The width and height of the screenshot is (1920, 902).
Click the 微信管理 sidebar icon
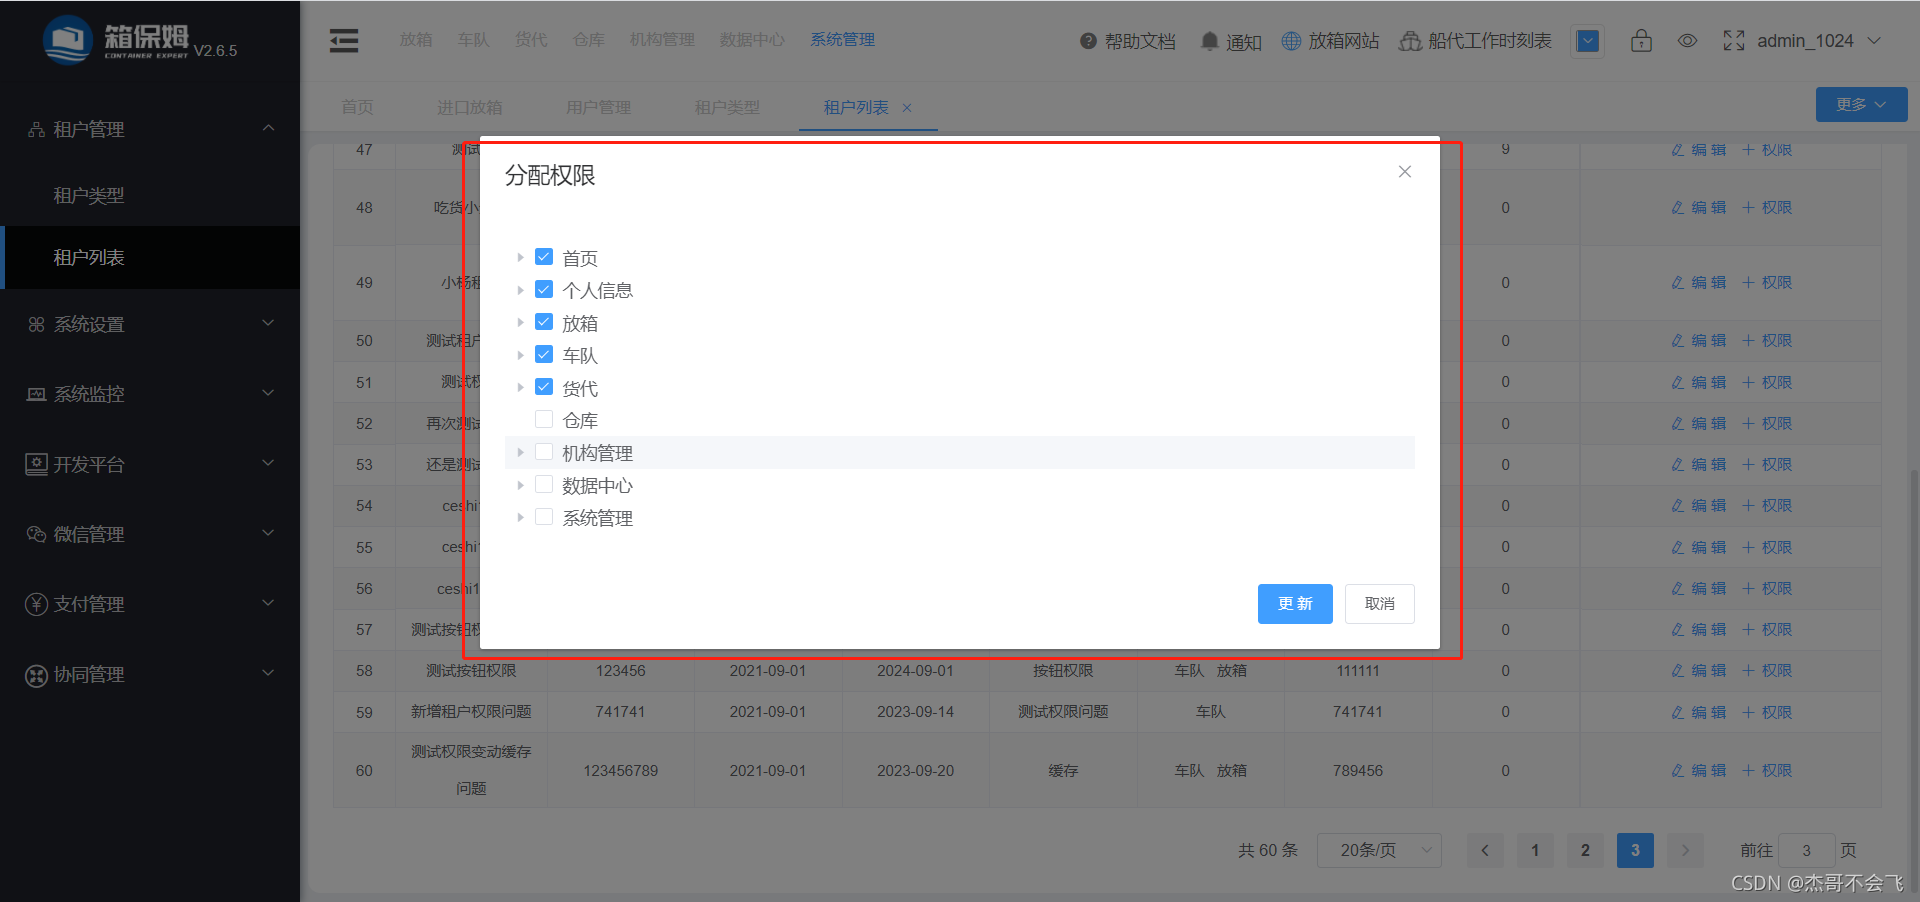[37, 534]
